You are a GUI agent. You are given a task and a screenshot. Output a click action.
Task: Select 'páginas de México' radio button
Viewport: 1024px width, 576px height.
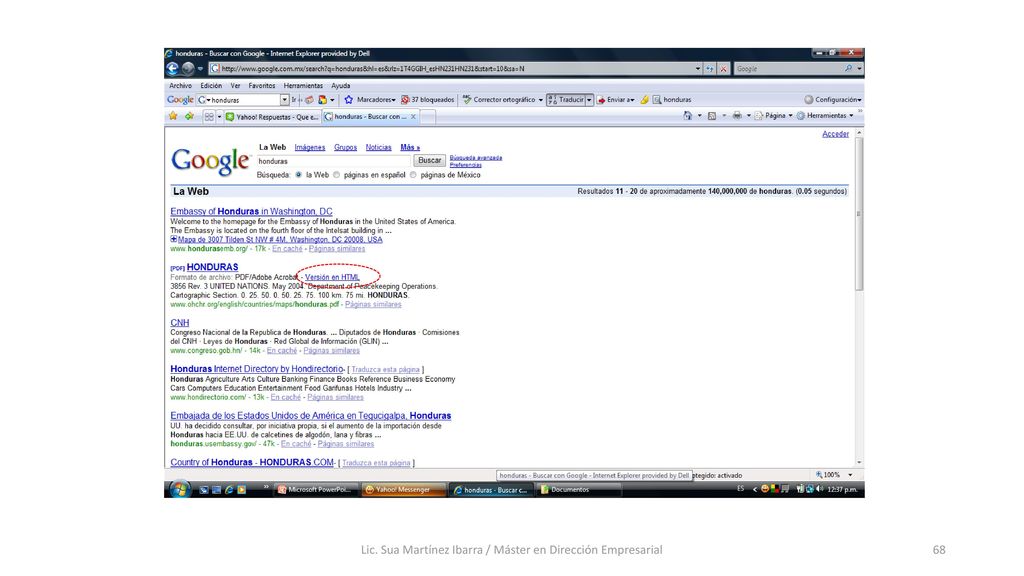(413, 175)
